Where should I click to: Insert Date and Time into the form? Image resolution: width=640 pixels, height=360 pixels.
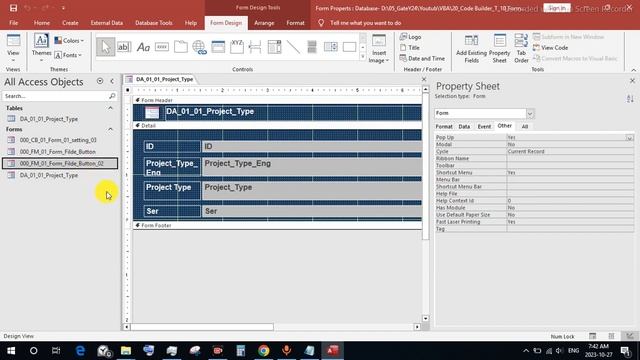pyautogui.click(x=422, y=58)
